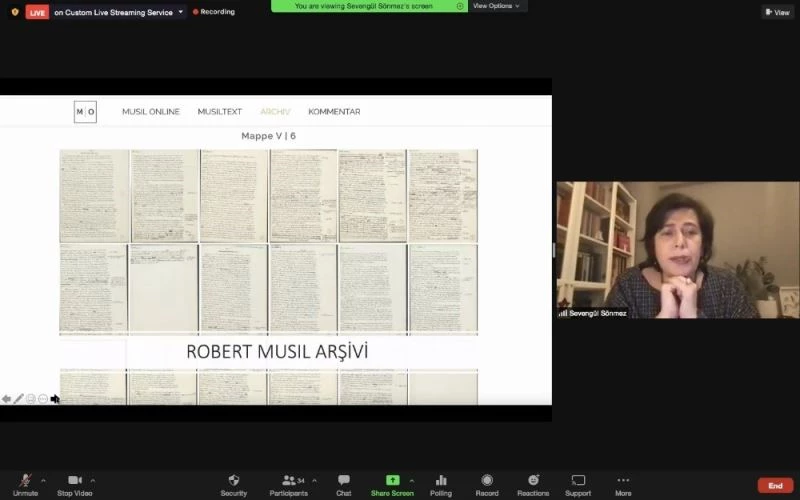Open the Security shield options
Screen dimensions: 800x500
234,482
